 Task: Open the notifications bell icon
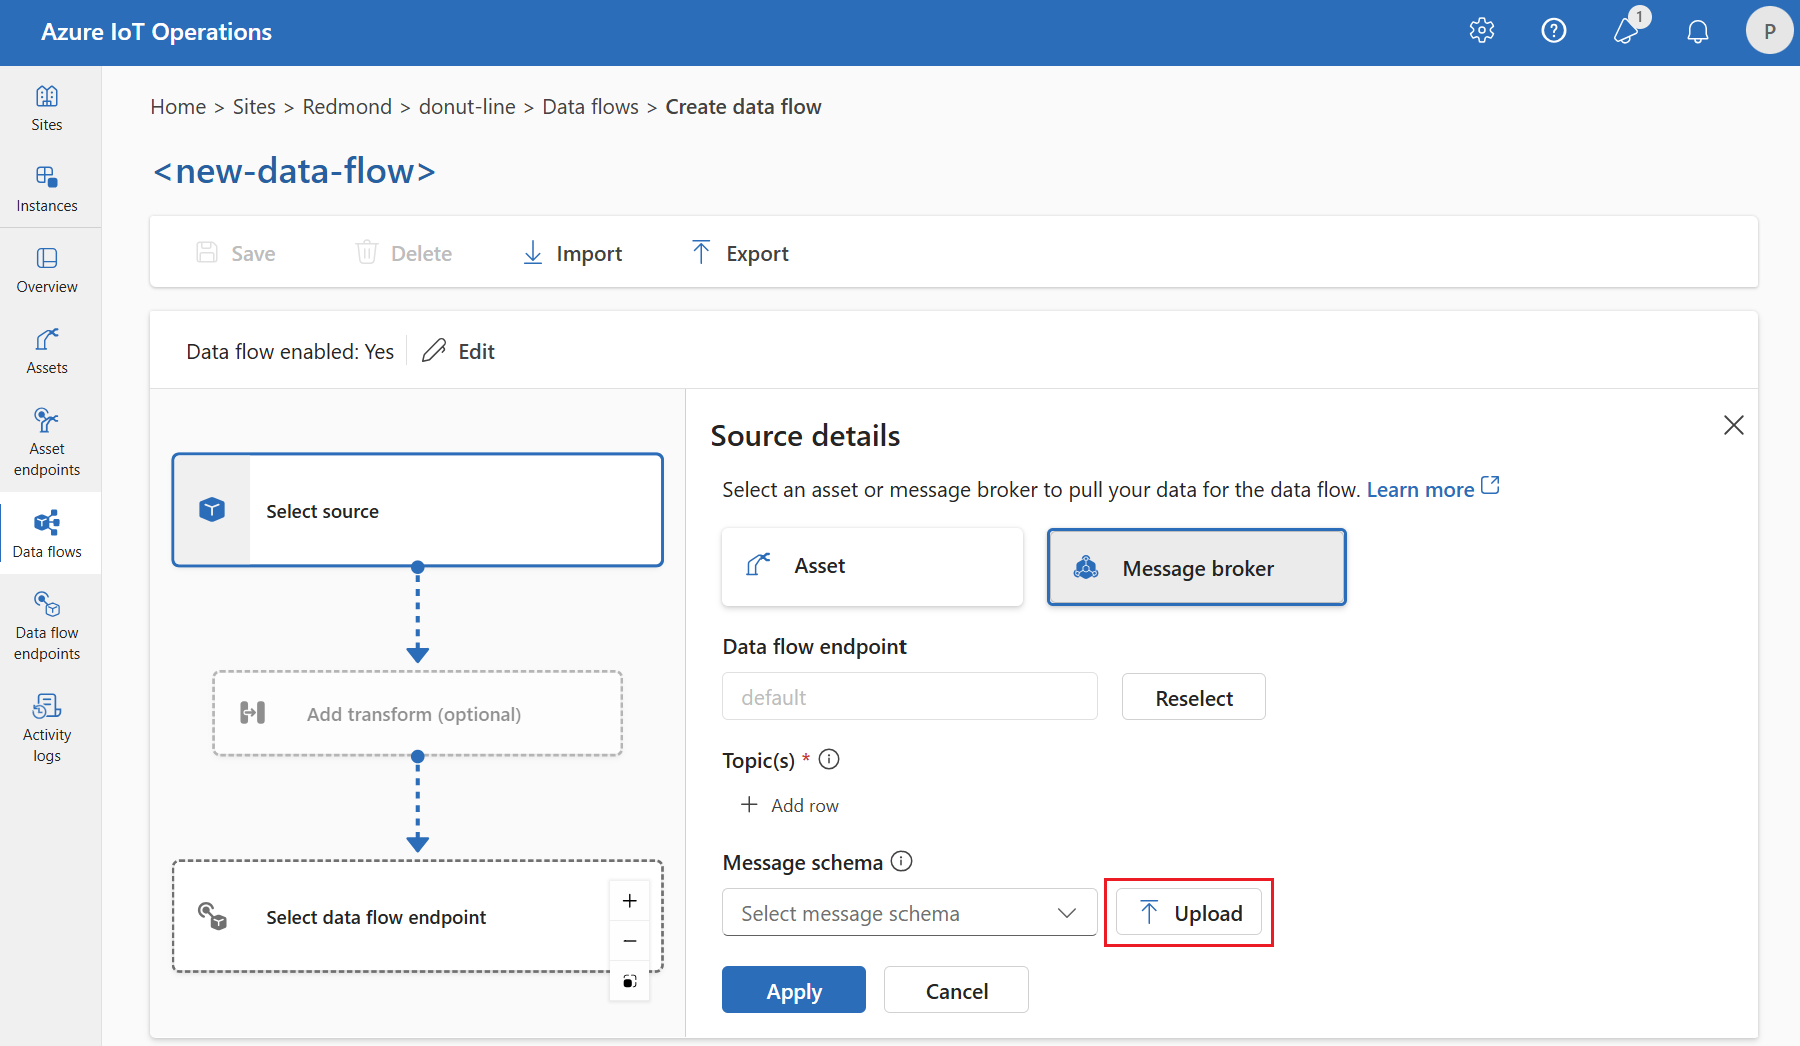click(x=1698, y=32)
